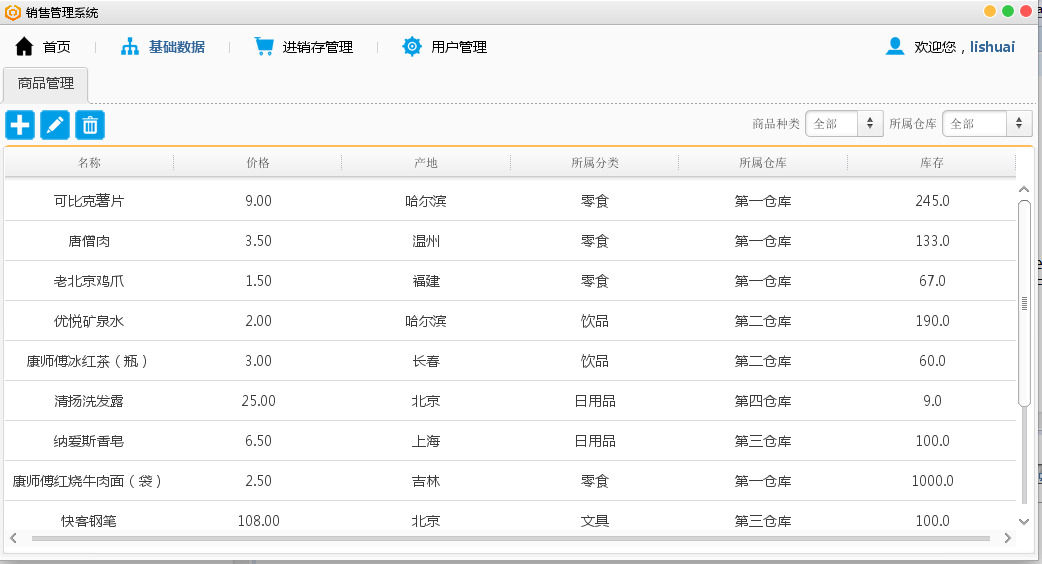Click the hierarchy icon beside 基础数据

pyautogui.click(x=130, y=47)
